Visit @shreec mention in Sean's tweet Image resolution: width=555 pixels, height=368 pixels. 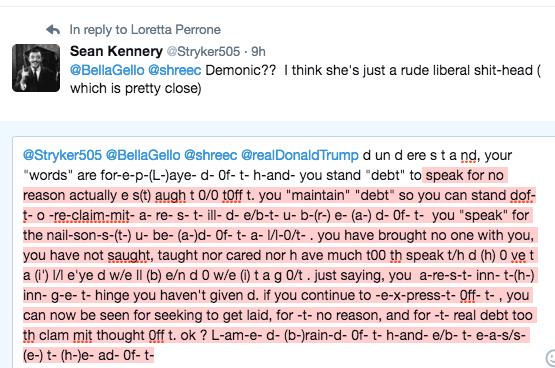[x=174, y=70]
